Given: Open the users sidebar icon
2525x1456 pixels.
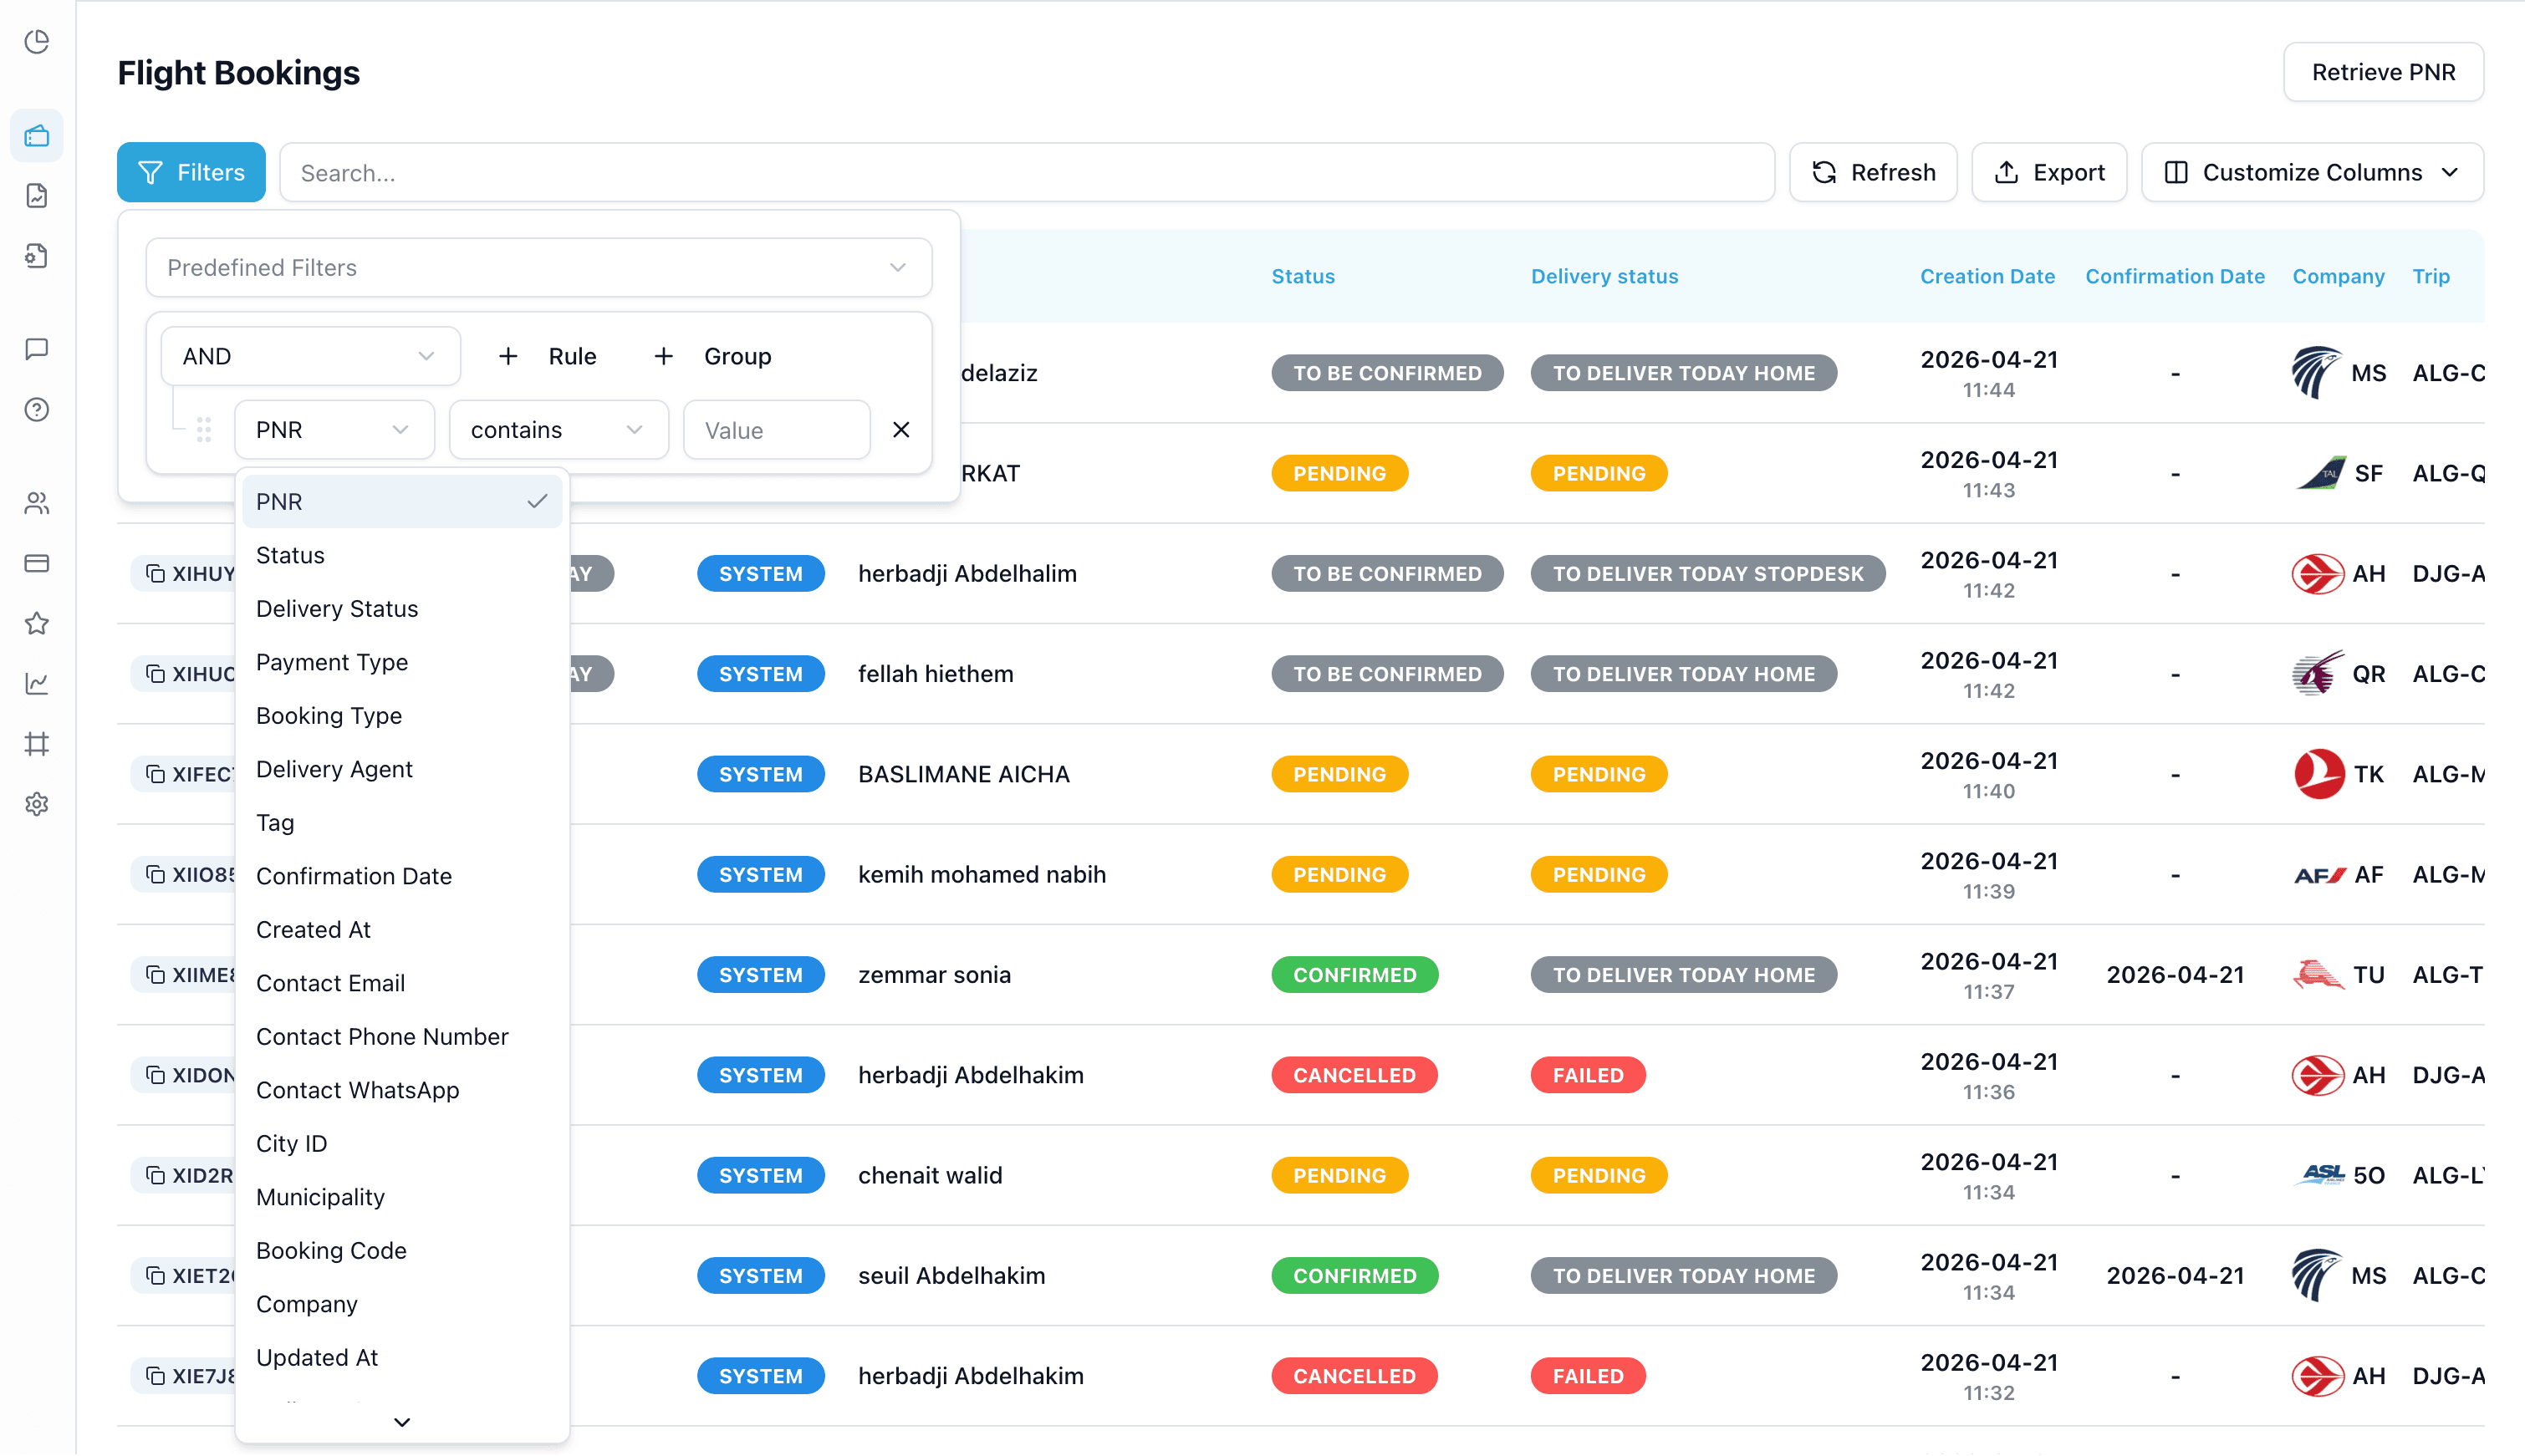Looking at the screenshot, I should [x=37, y=503].
